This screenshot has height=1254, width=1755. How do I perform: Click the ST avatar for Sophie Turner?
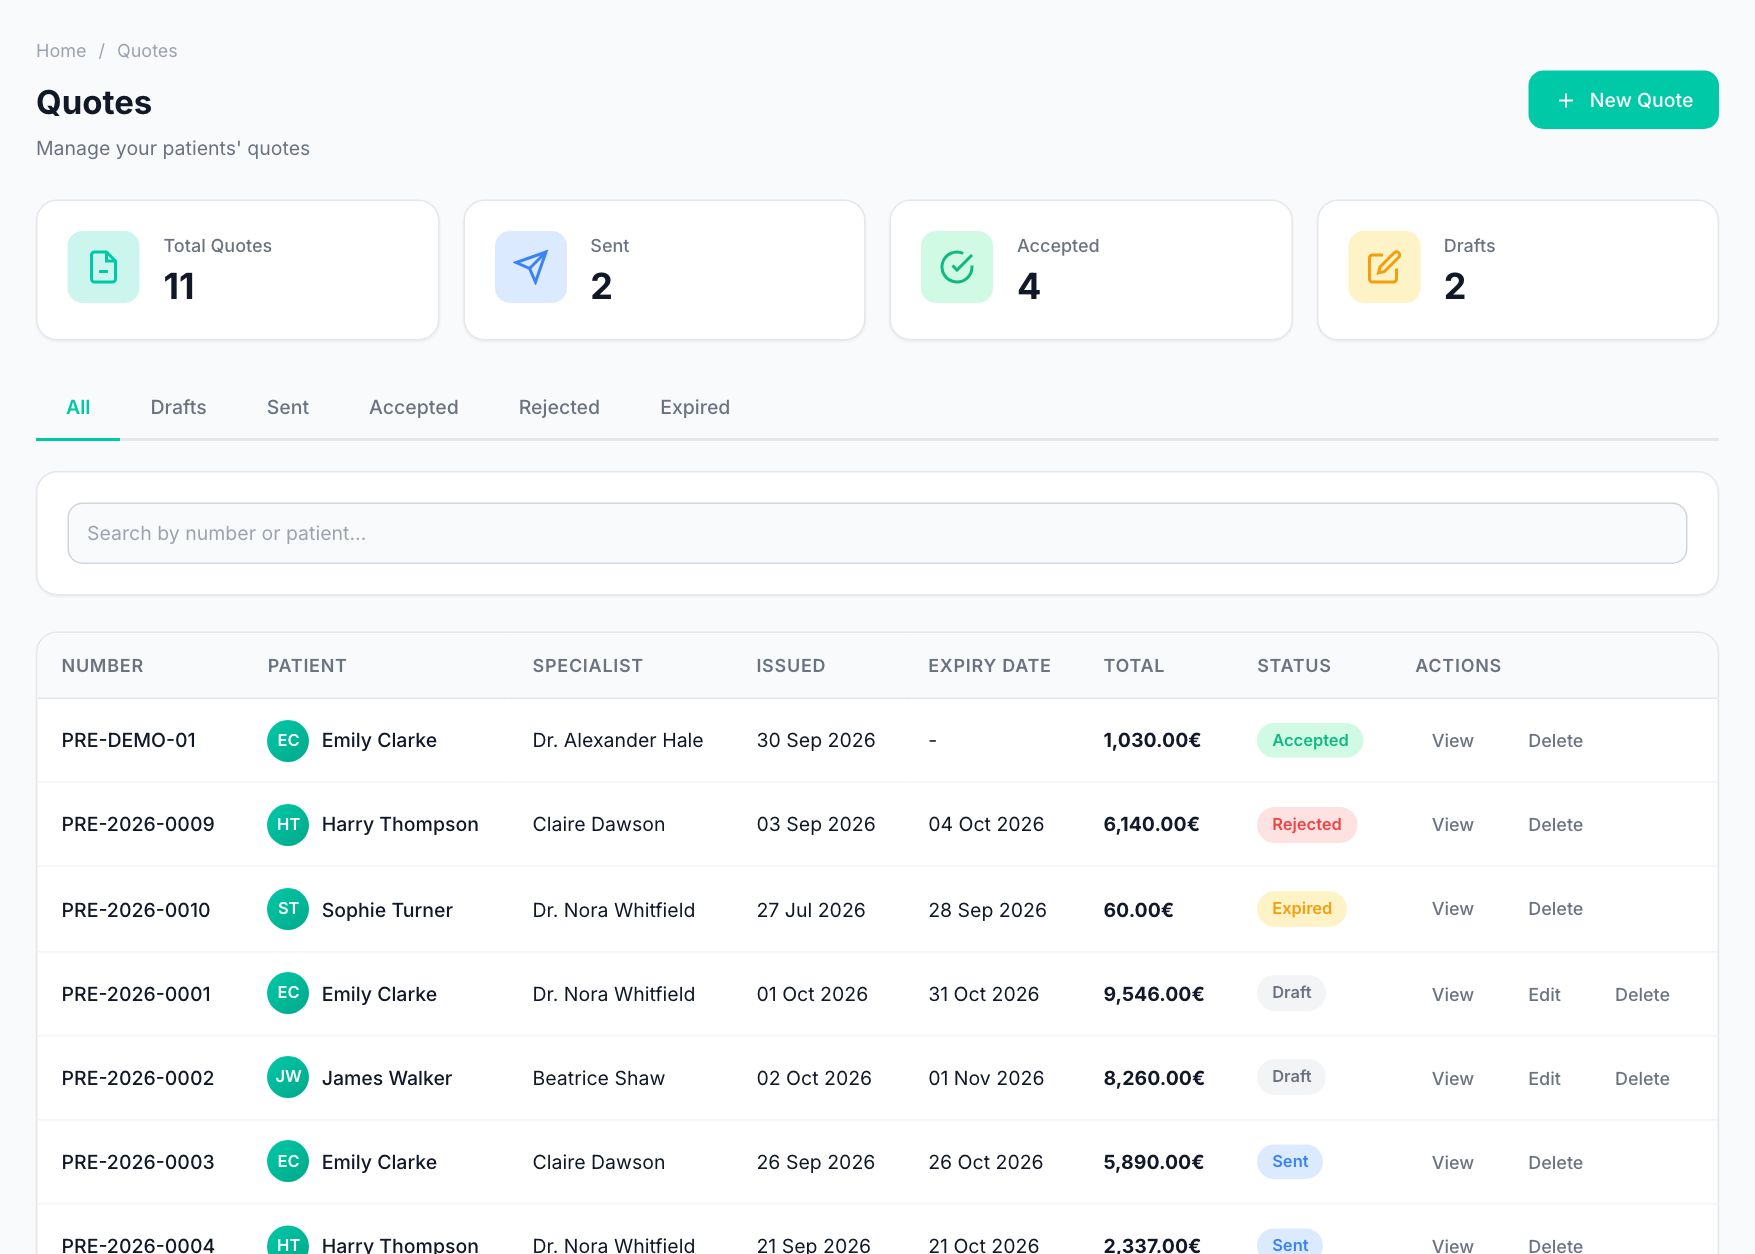(288, 909)
